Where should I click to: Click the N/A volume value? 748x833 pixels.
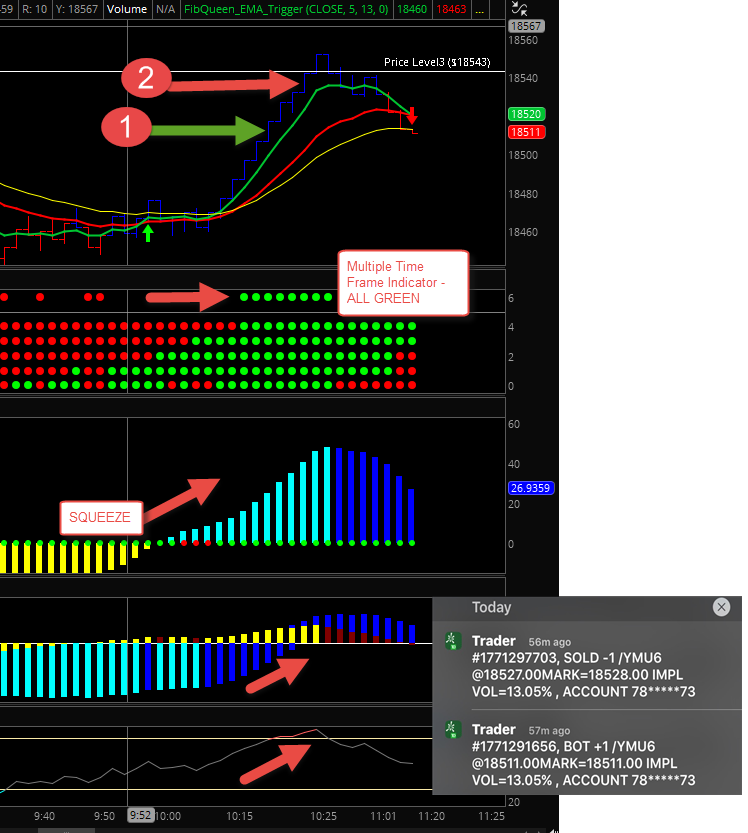click(165, 9)
